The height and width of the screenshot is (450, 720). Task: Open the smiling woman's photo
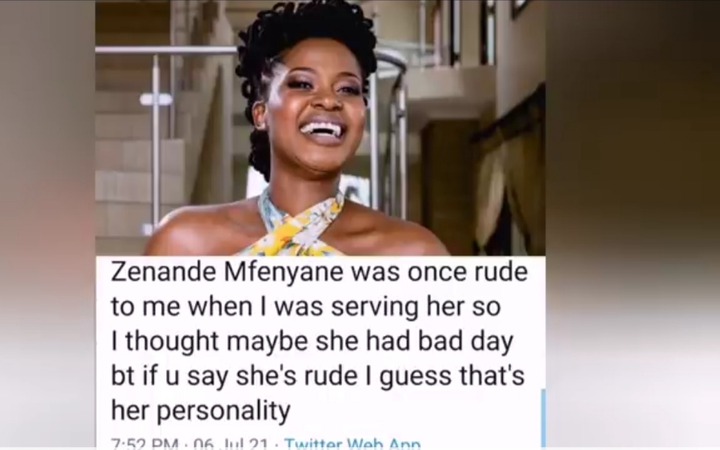[x=320, y=128]
